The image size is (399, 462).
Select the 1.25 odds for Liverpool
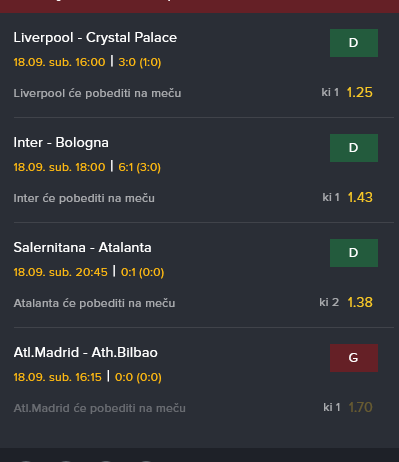(360, 92)
